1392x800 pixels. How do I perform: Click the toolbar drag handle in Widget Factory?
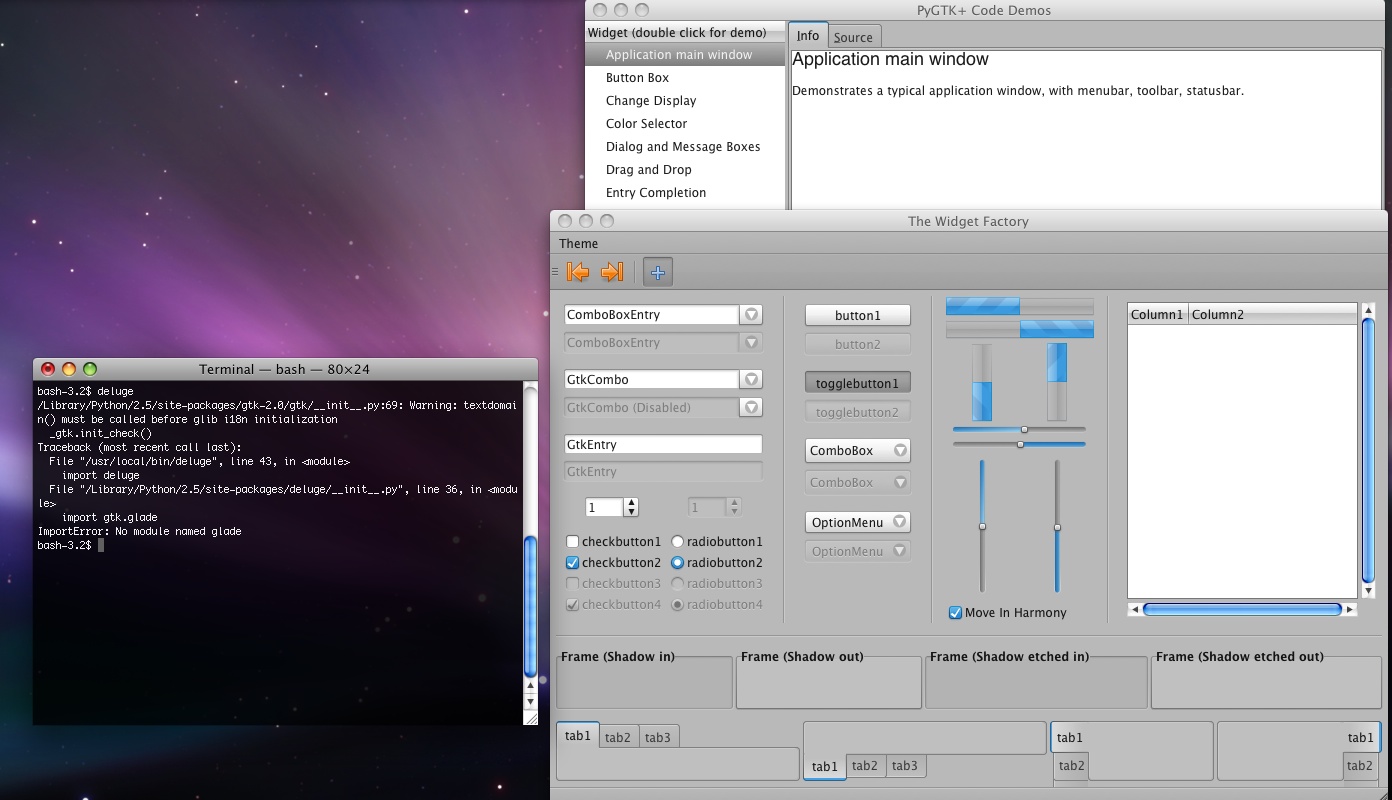[x=555, y=271]
